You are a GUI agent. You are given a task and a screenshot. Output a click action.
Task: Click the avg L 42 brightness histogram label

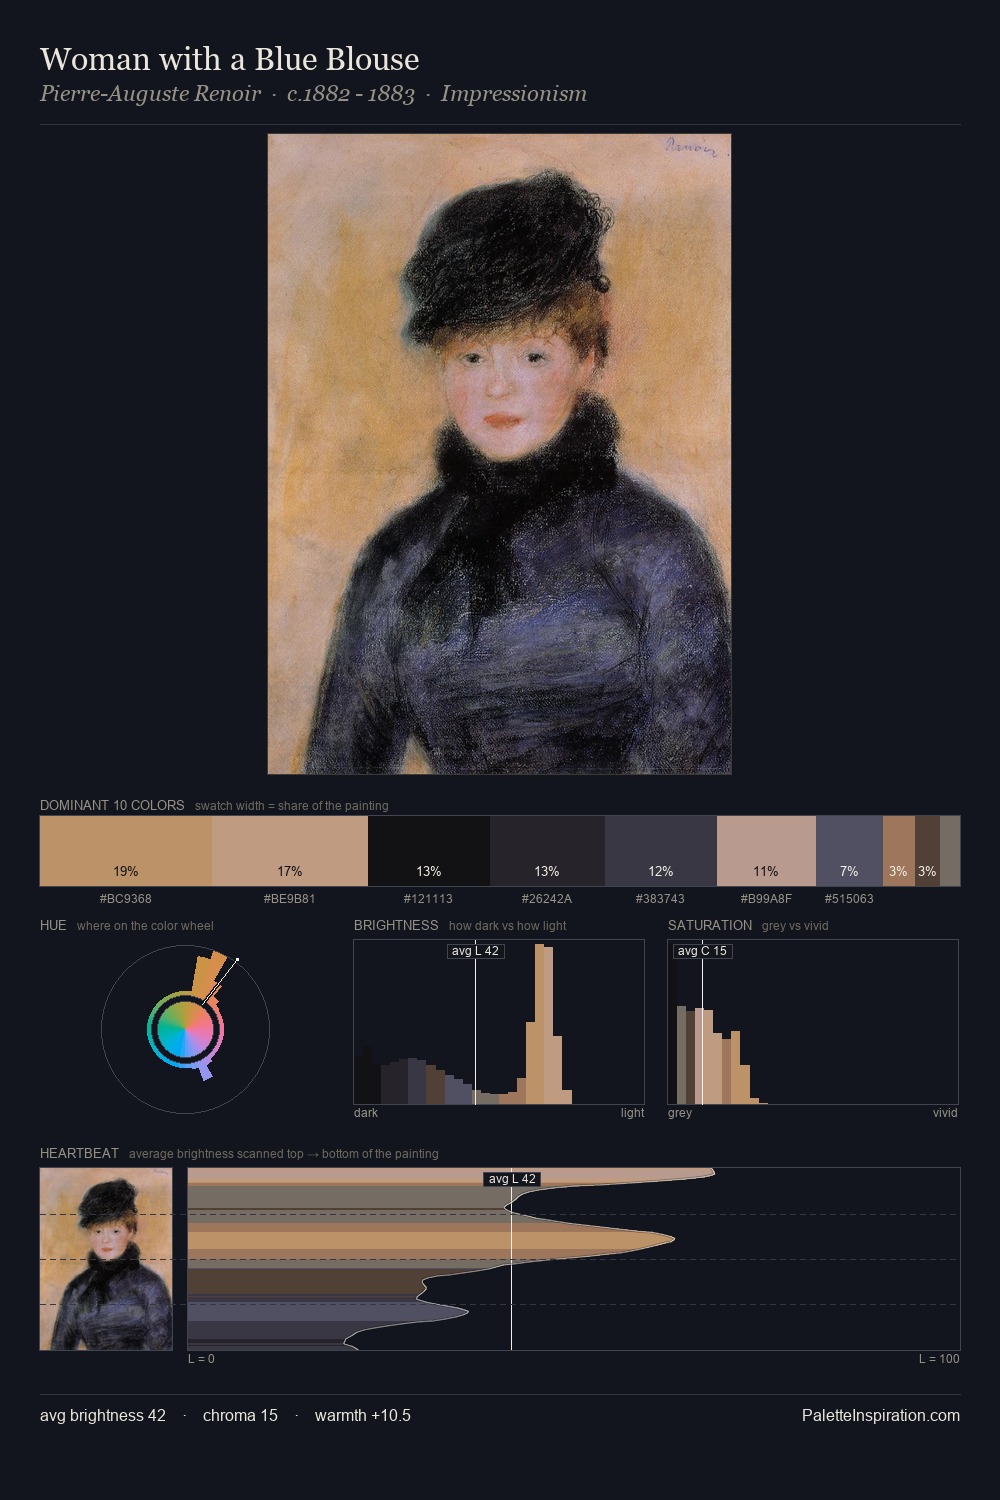475,951
